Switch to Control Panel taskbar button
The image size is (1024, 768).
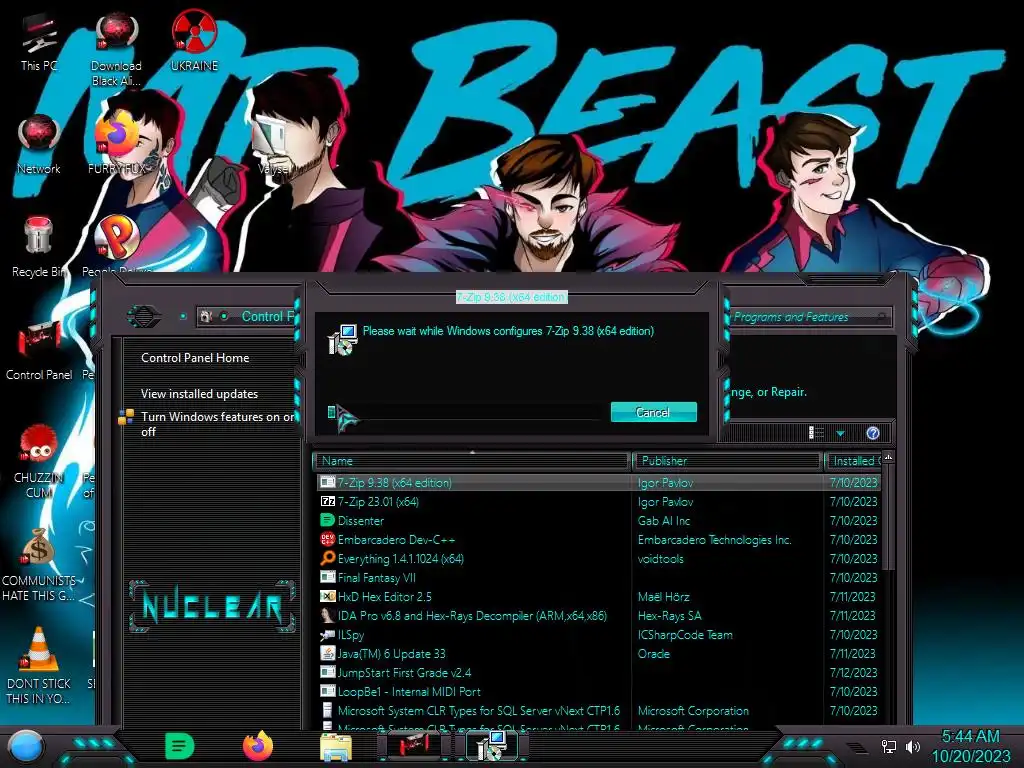pos(413,746)
